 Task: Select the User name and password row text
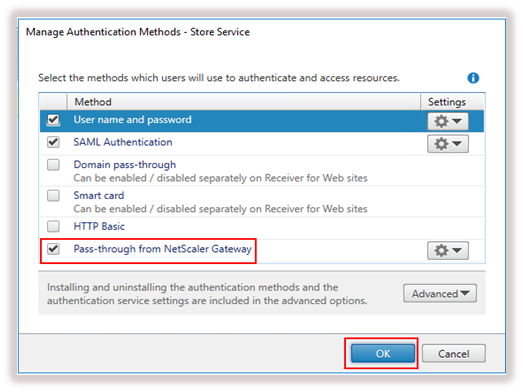coord(132,119)
